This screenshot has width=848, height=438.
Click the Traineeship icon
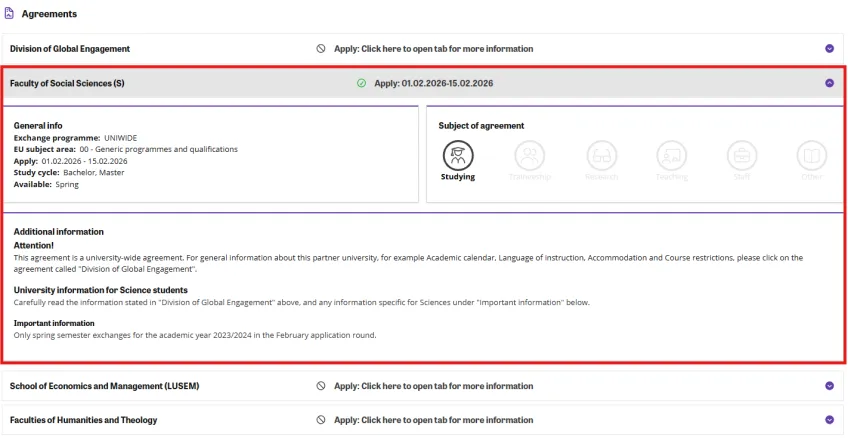pos(529,155)
